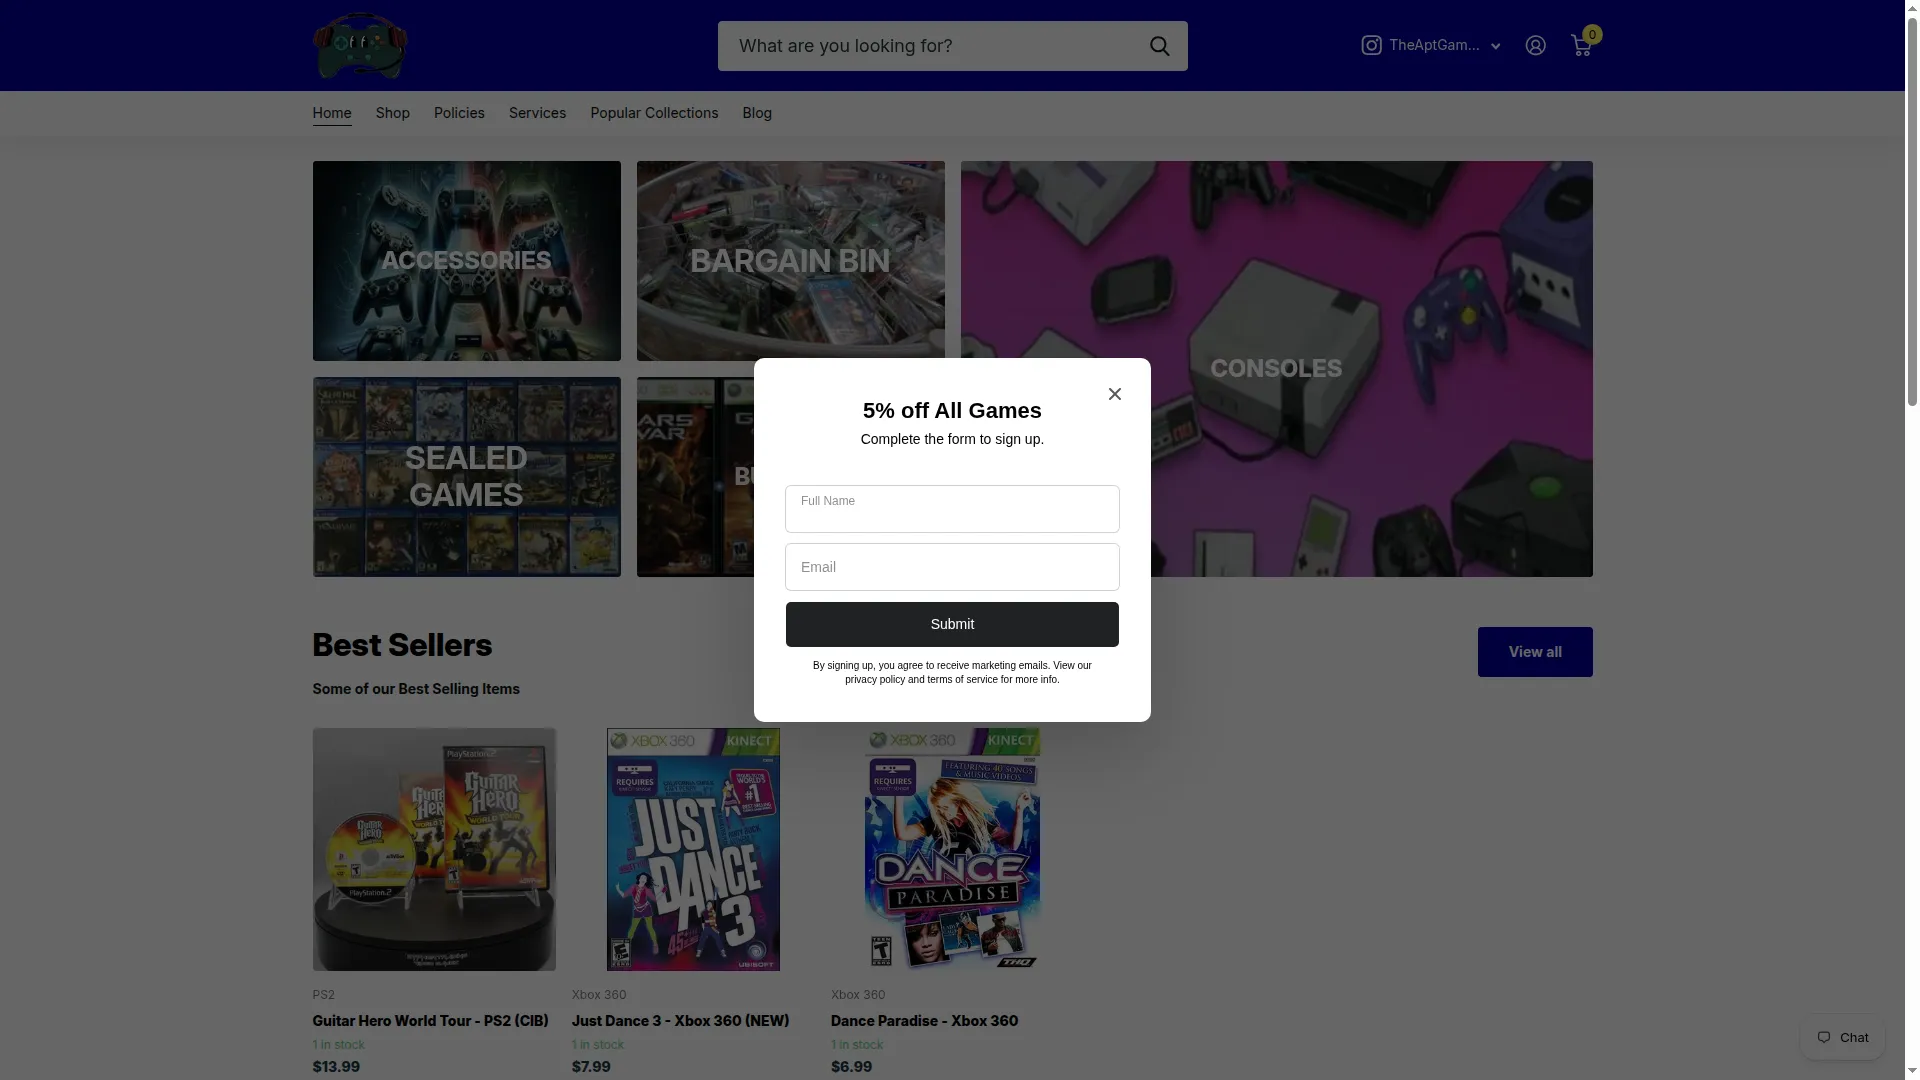This screenshot has width=1920, height=1080.
Task: Open Dance Paradise - Xbox 360 title
Action: (x=924, y=1021)
